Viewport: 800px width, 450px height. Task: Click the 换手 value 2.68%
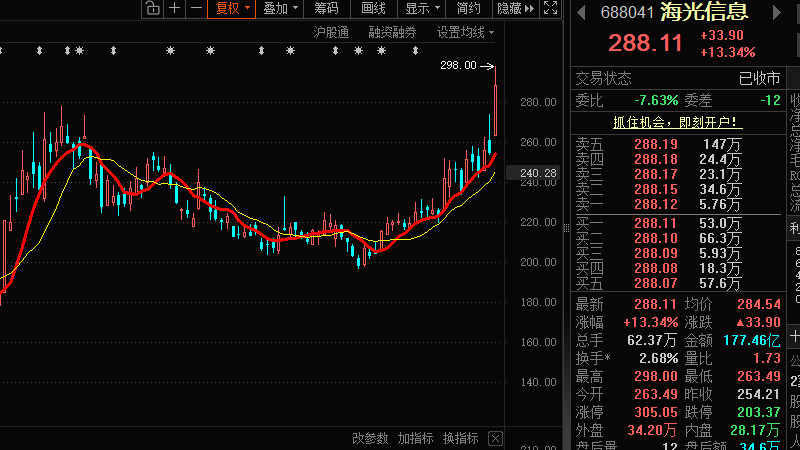658,359
